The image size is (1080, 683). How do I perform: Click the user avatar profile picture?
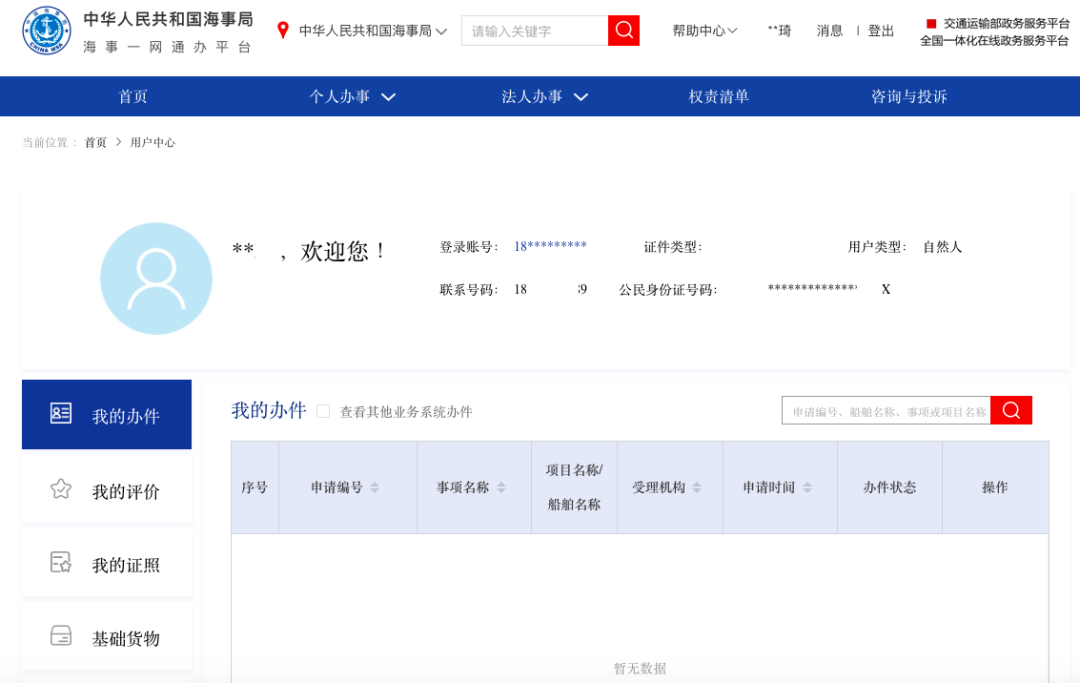156,278
